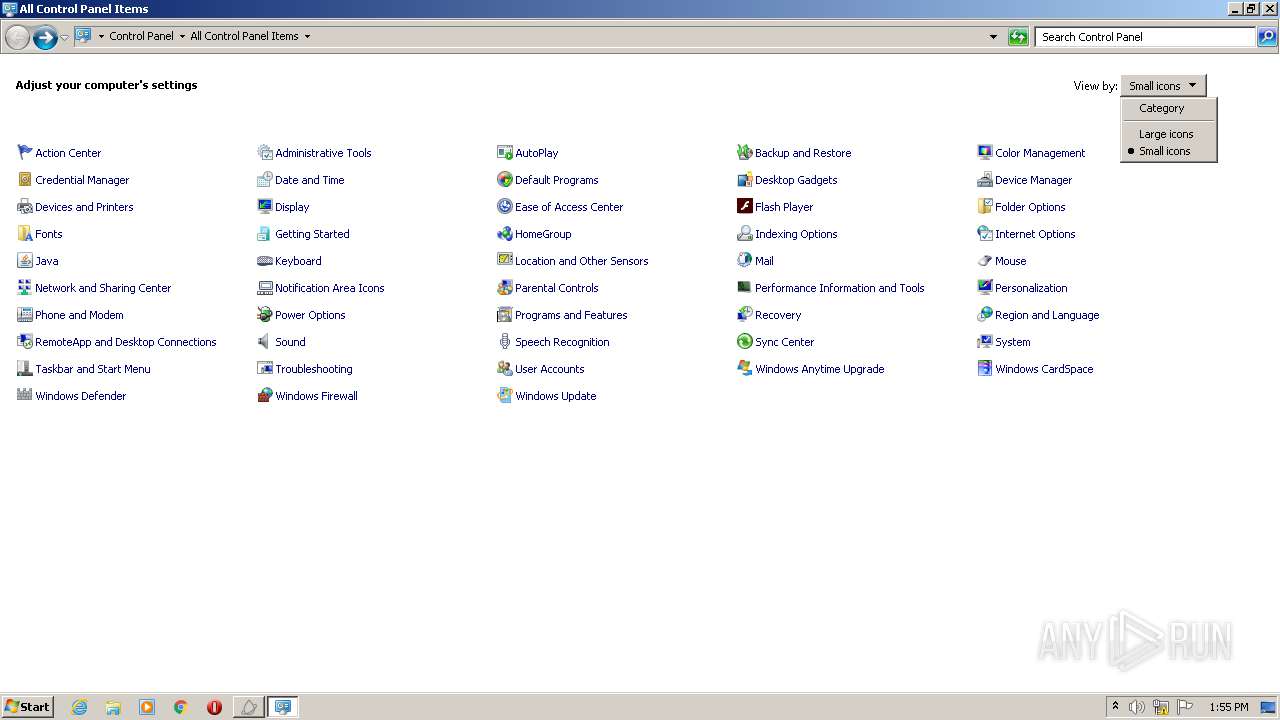Click the Mouse icon
The image size is (1280, 720).
(x=985, y=261)
